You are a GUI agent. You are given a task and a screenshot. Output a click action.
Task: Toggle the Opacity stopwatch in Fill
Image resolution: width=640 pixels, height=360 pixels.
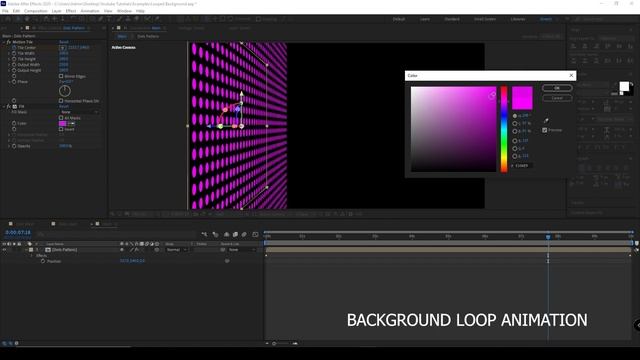point(14,146)
